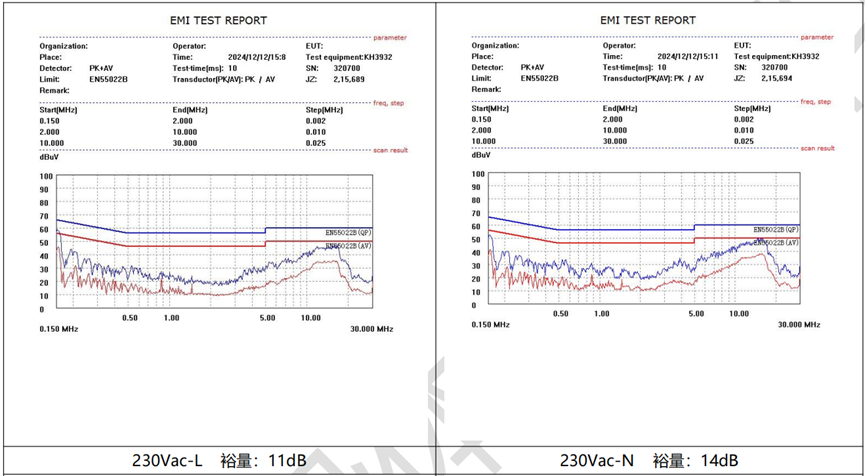Click JZ value 2,15,694

click(776, 78)
